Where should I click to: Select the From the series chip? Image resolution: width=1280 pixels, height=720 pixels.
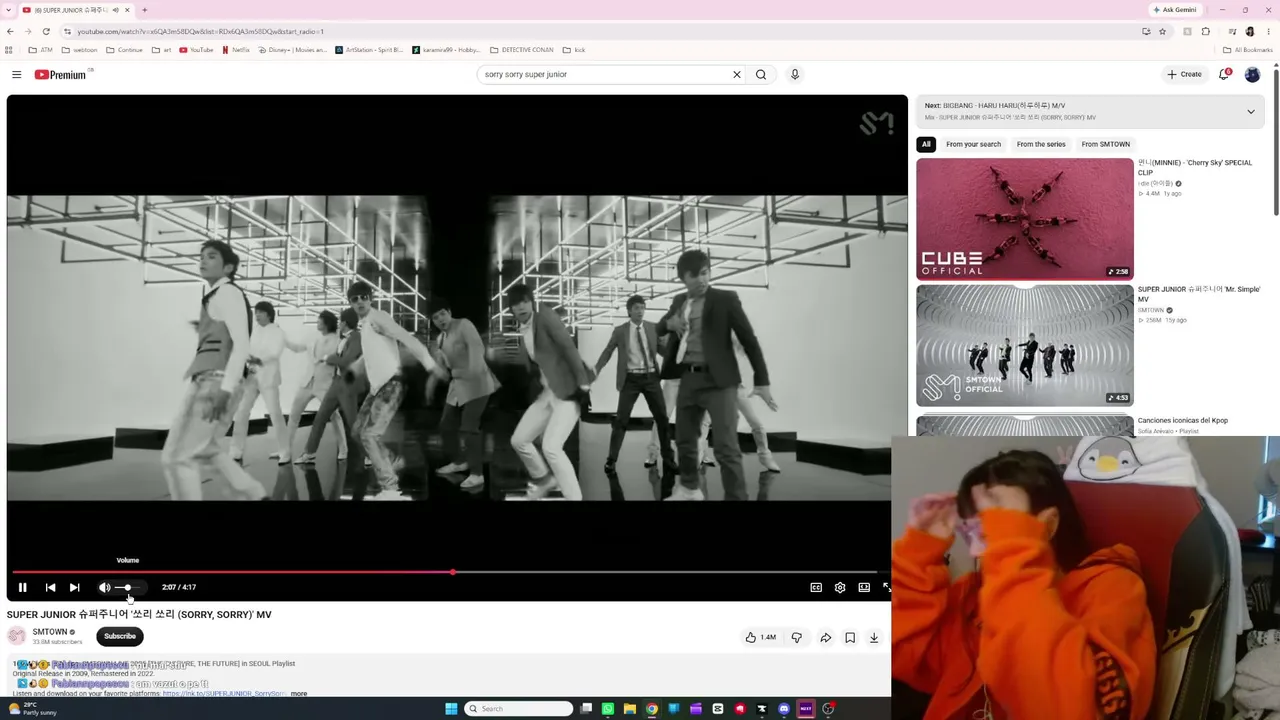(x=1041, y=144)
